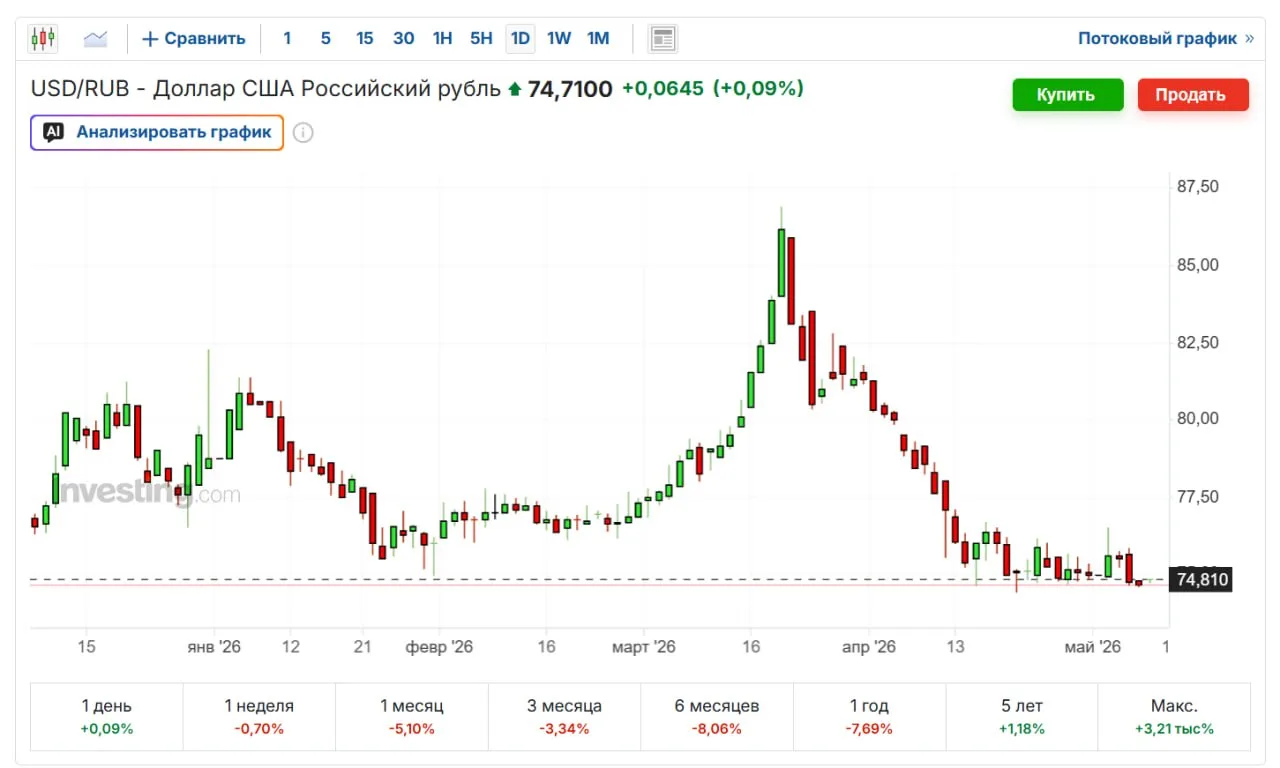Click the +0,0645 price change value
The width and height of the screenshot is (1280, 768).
[x=663, y=89]
